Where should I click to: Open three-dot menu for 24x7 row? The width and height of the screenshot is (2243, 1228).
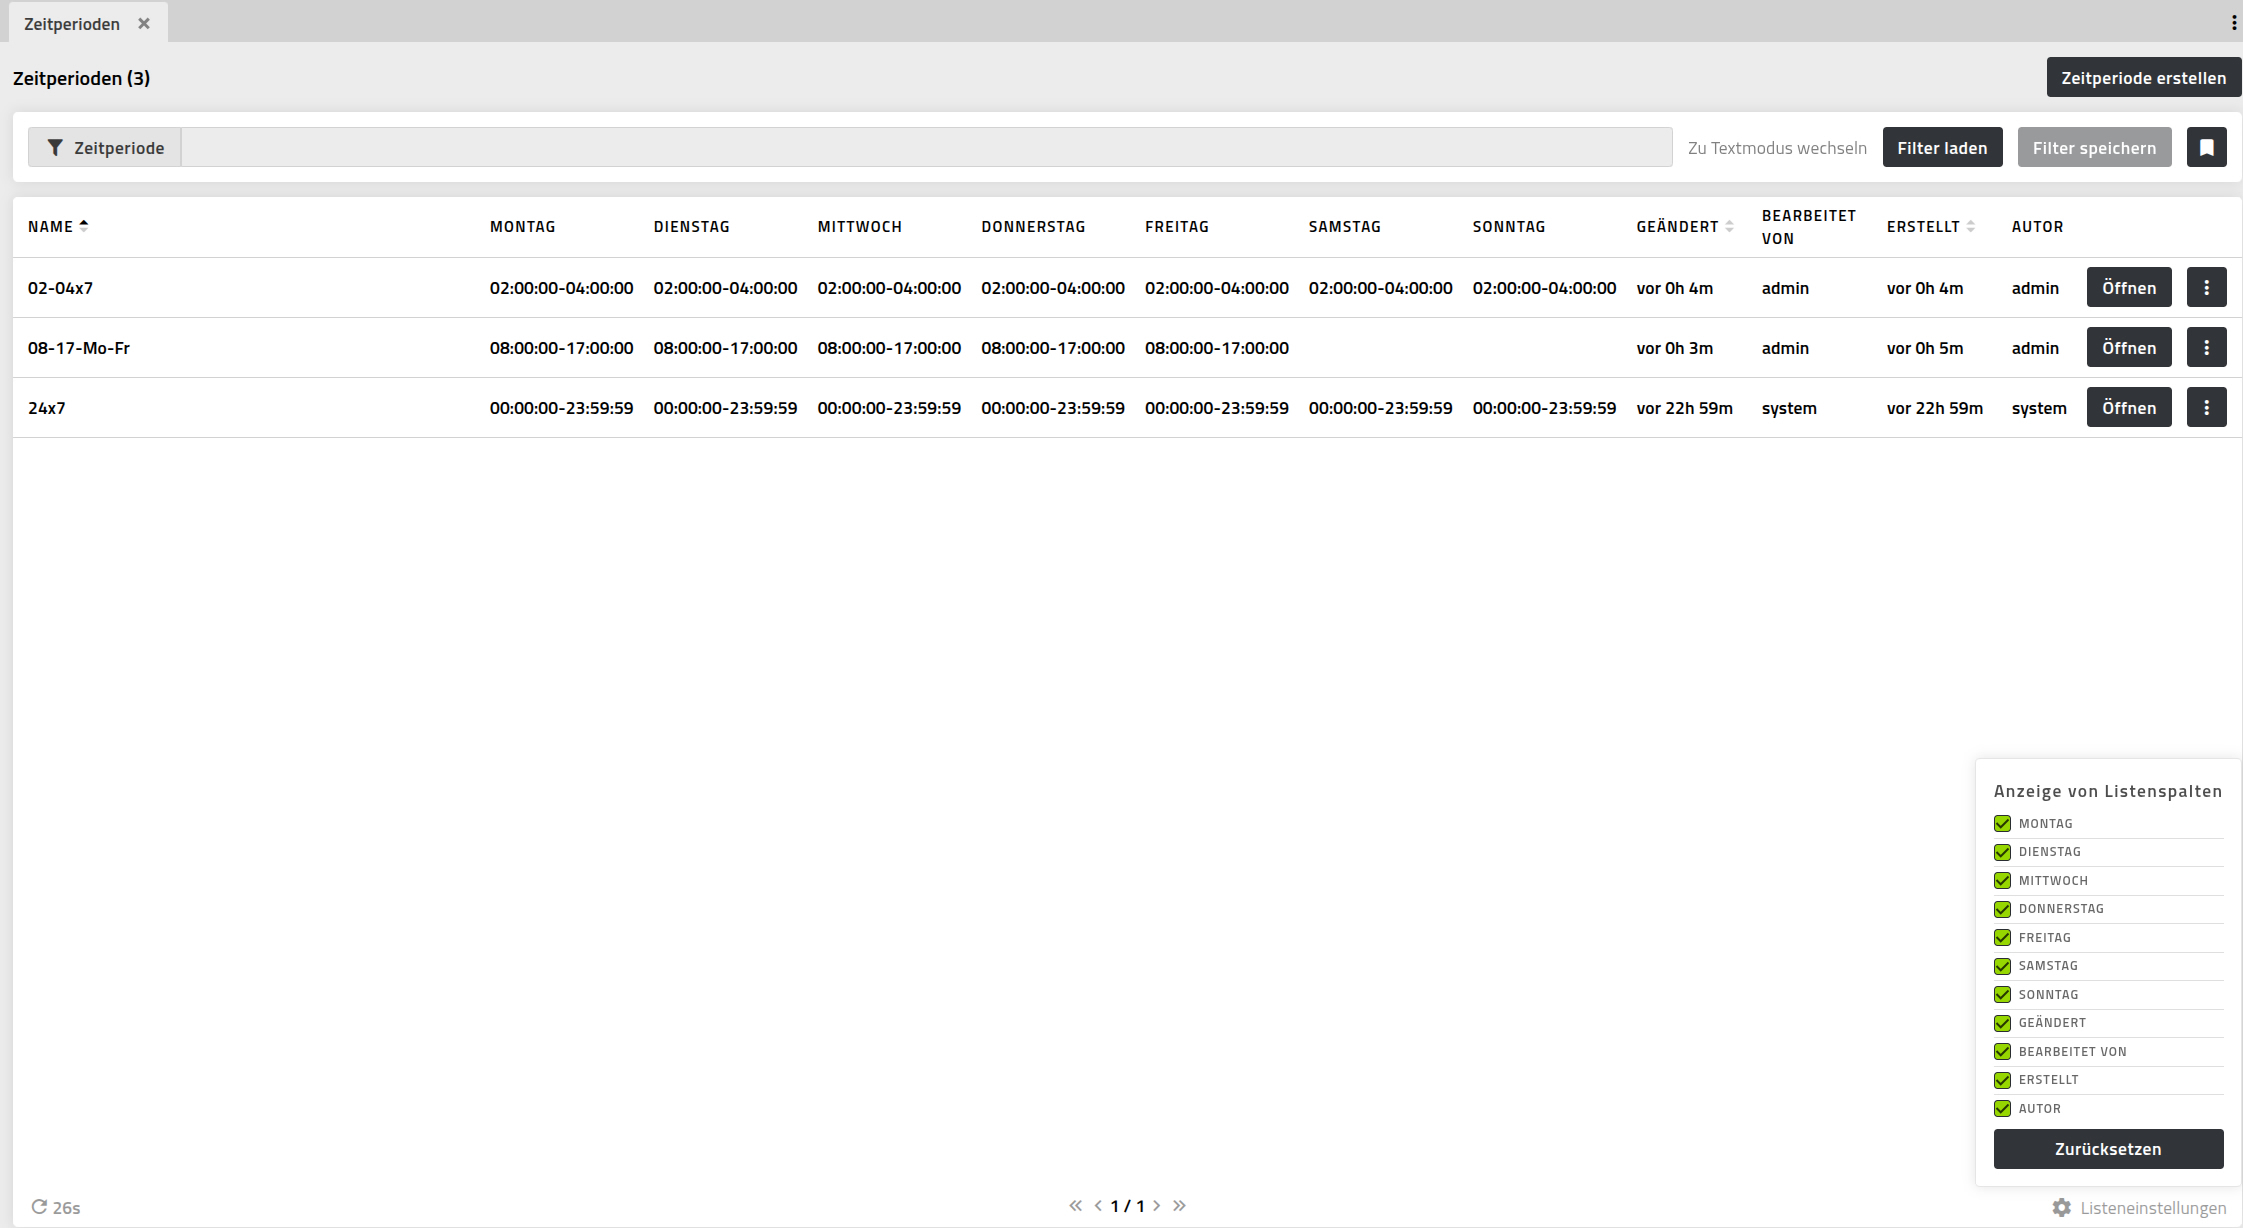2206,408
